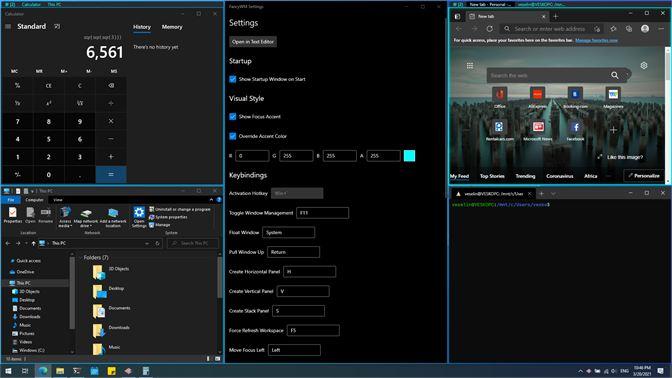Click Edge's Collections icon
The height and width of the screenshot is (378, 672).
coord(629,29)
